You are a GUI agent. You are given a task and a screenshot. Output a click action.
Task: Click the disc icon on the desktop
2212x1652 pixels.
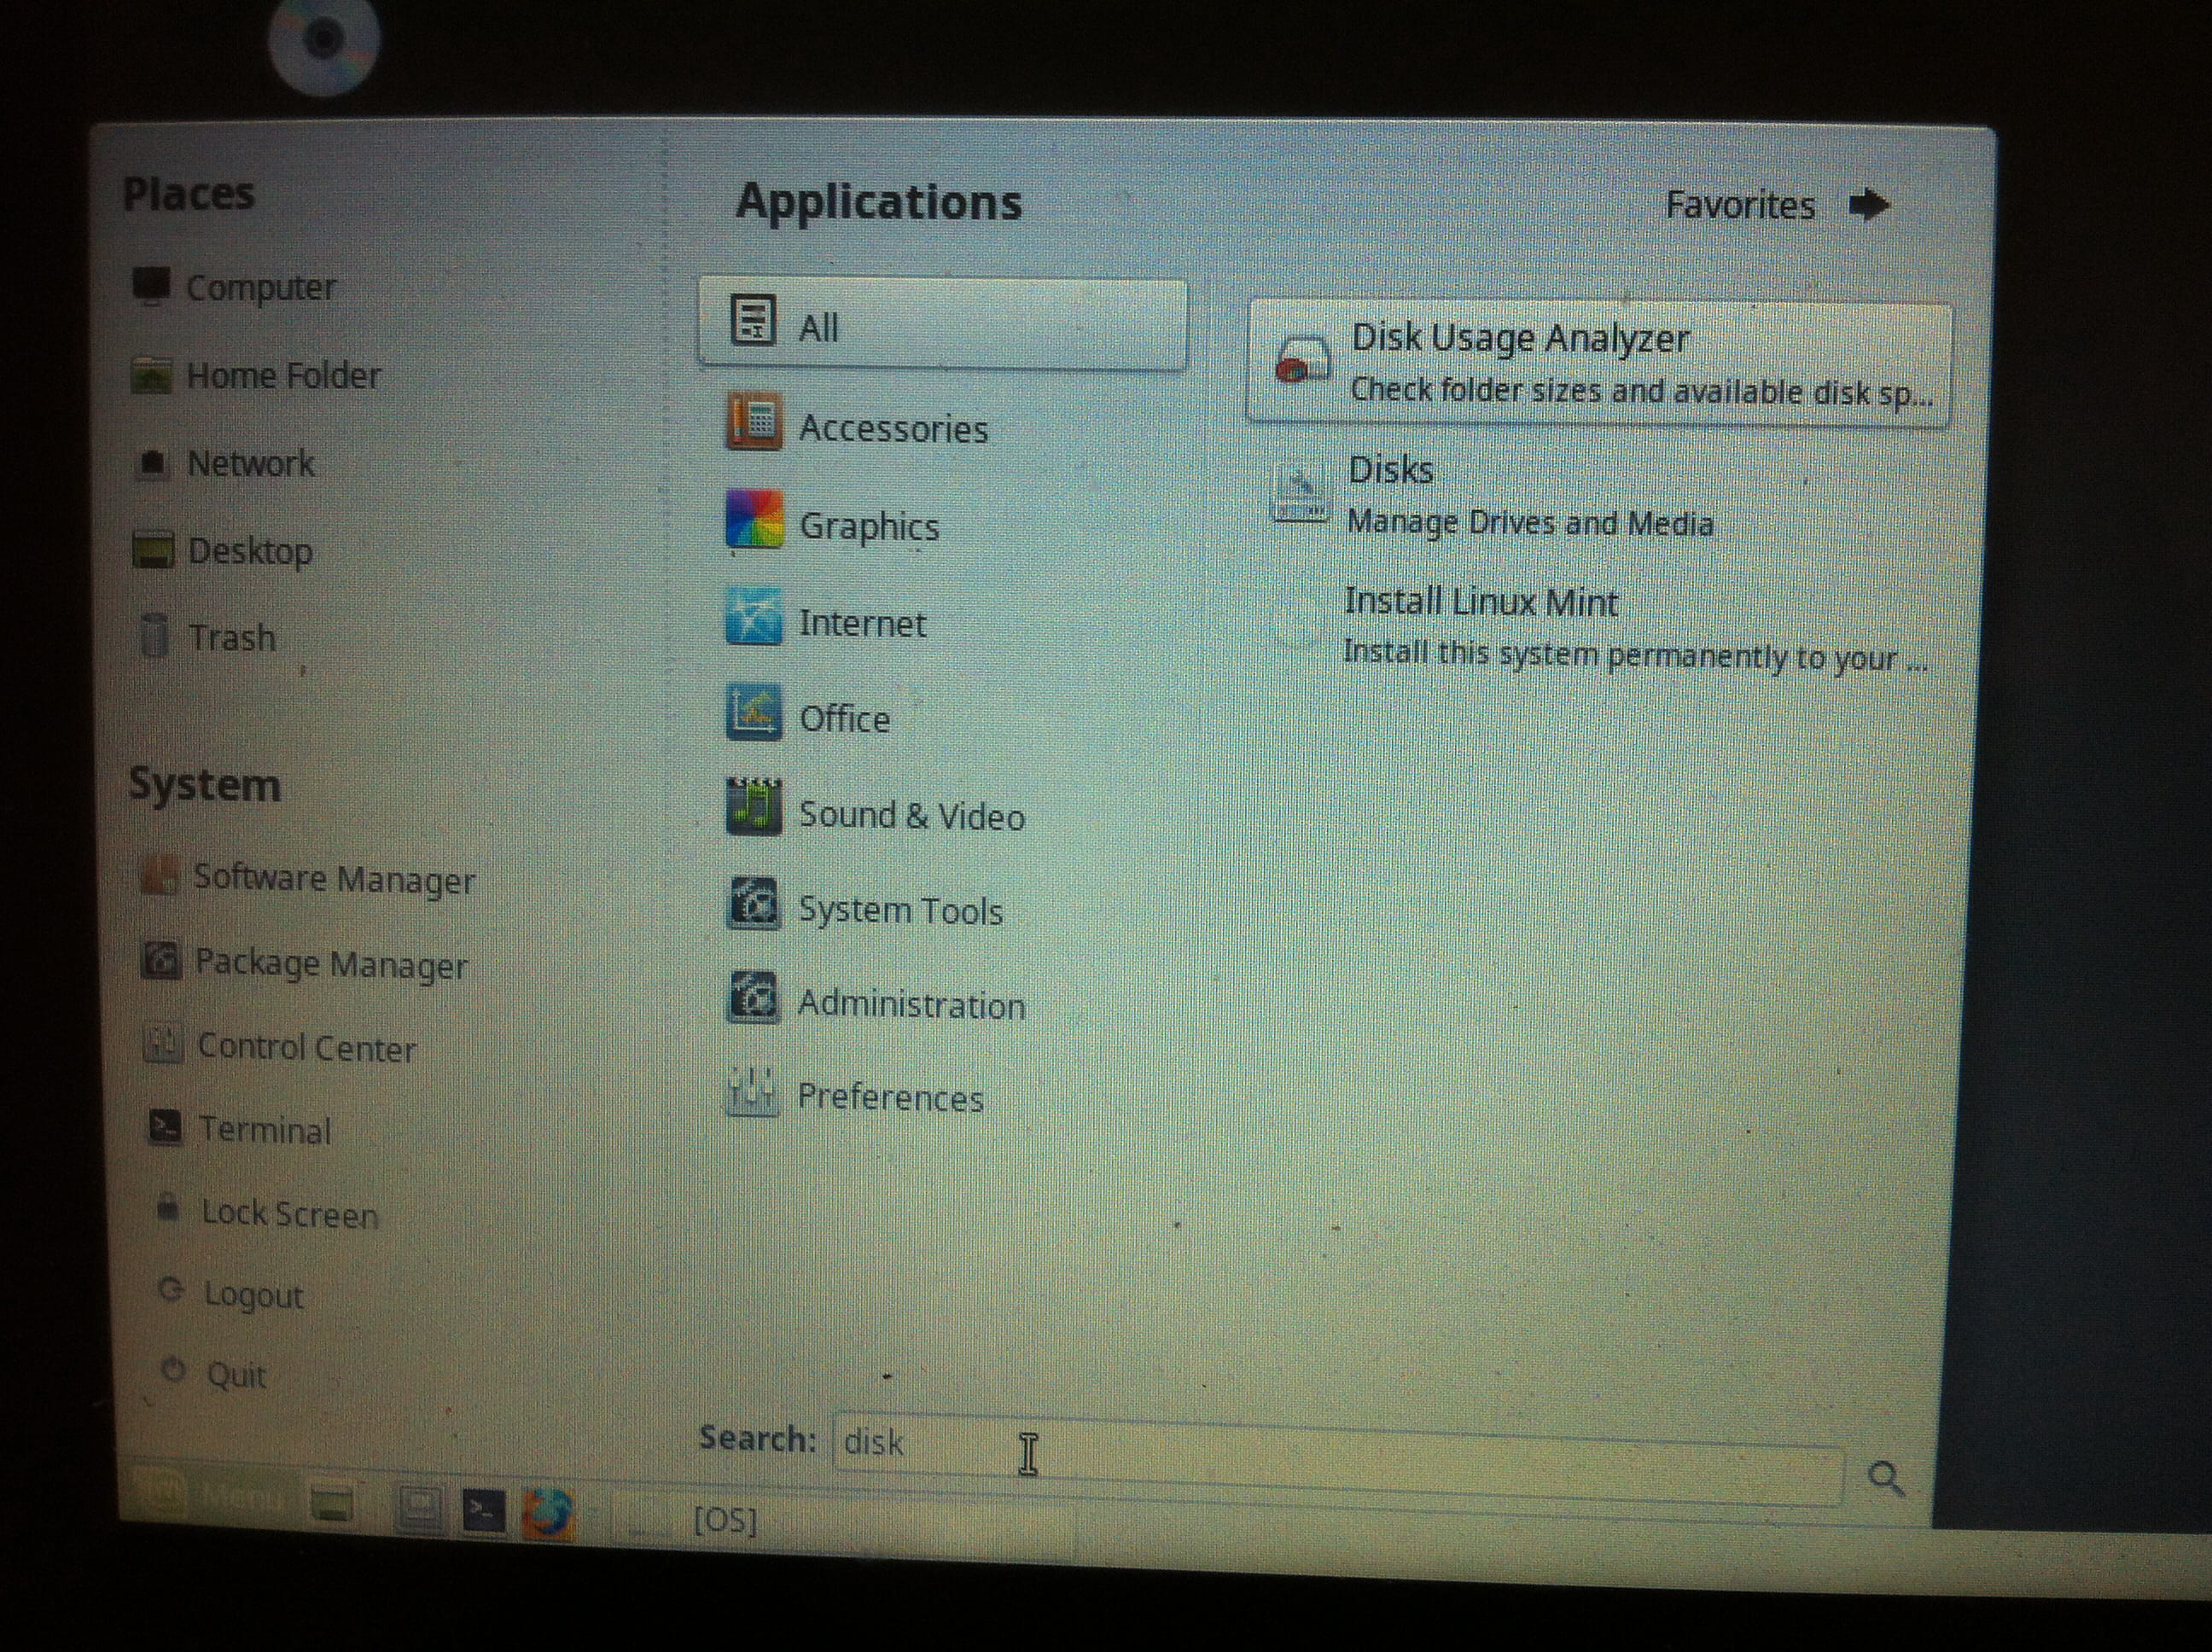pyautogui.click(x=325, y=42)
